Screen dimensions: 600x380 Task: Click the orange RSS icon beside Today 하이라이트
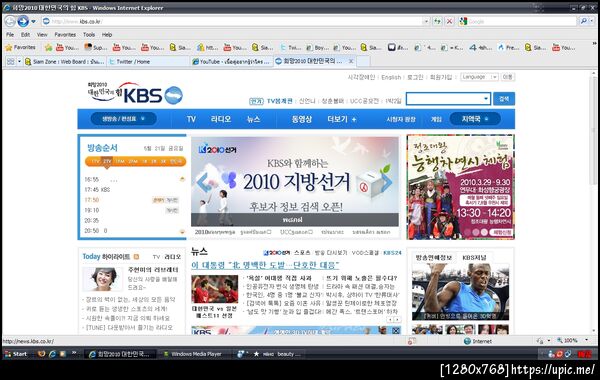pos(136,257)
